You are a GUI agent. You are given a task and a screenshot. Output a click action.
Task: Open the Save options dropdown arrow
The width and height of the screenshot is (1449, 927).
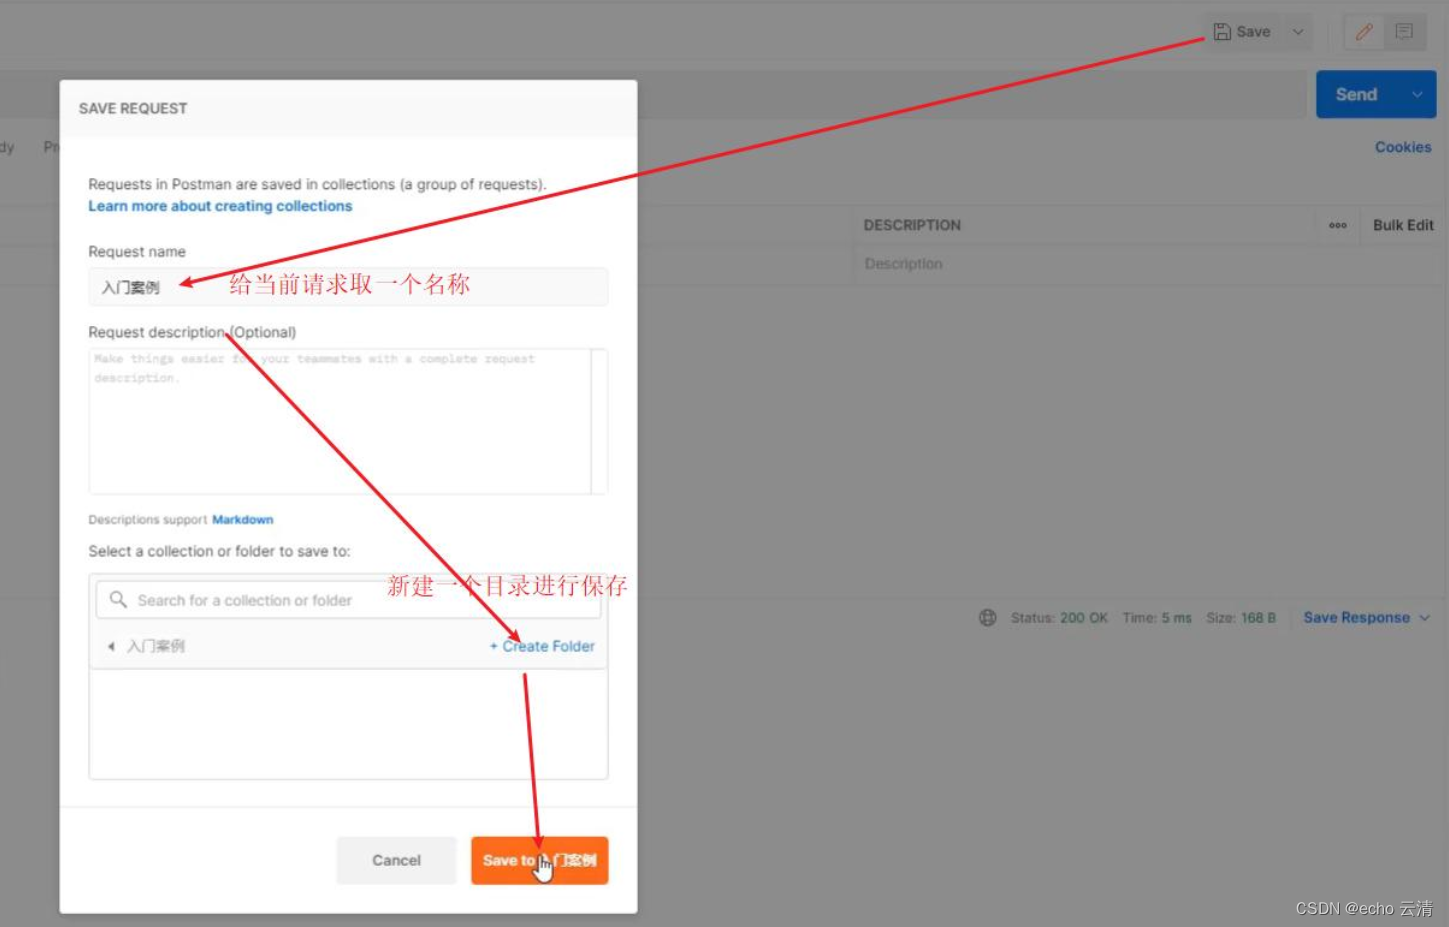point(1298,32)
